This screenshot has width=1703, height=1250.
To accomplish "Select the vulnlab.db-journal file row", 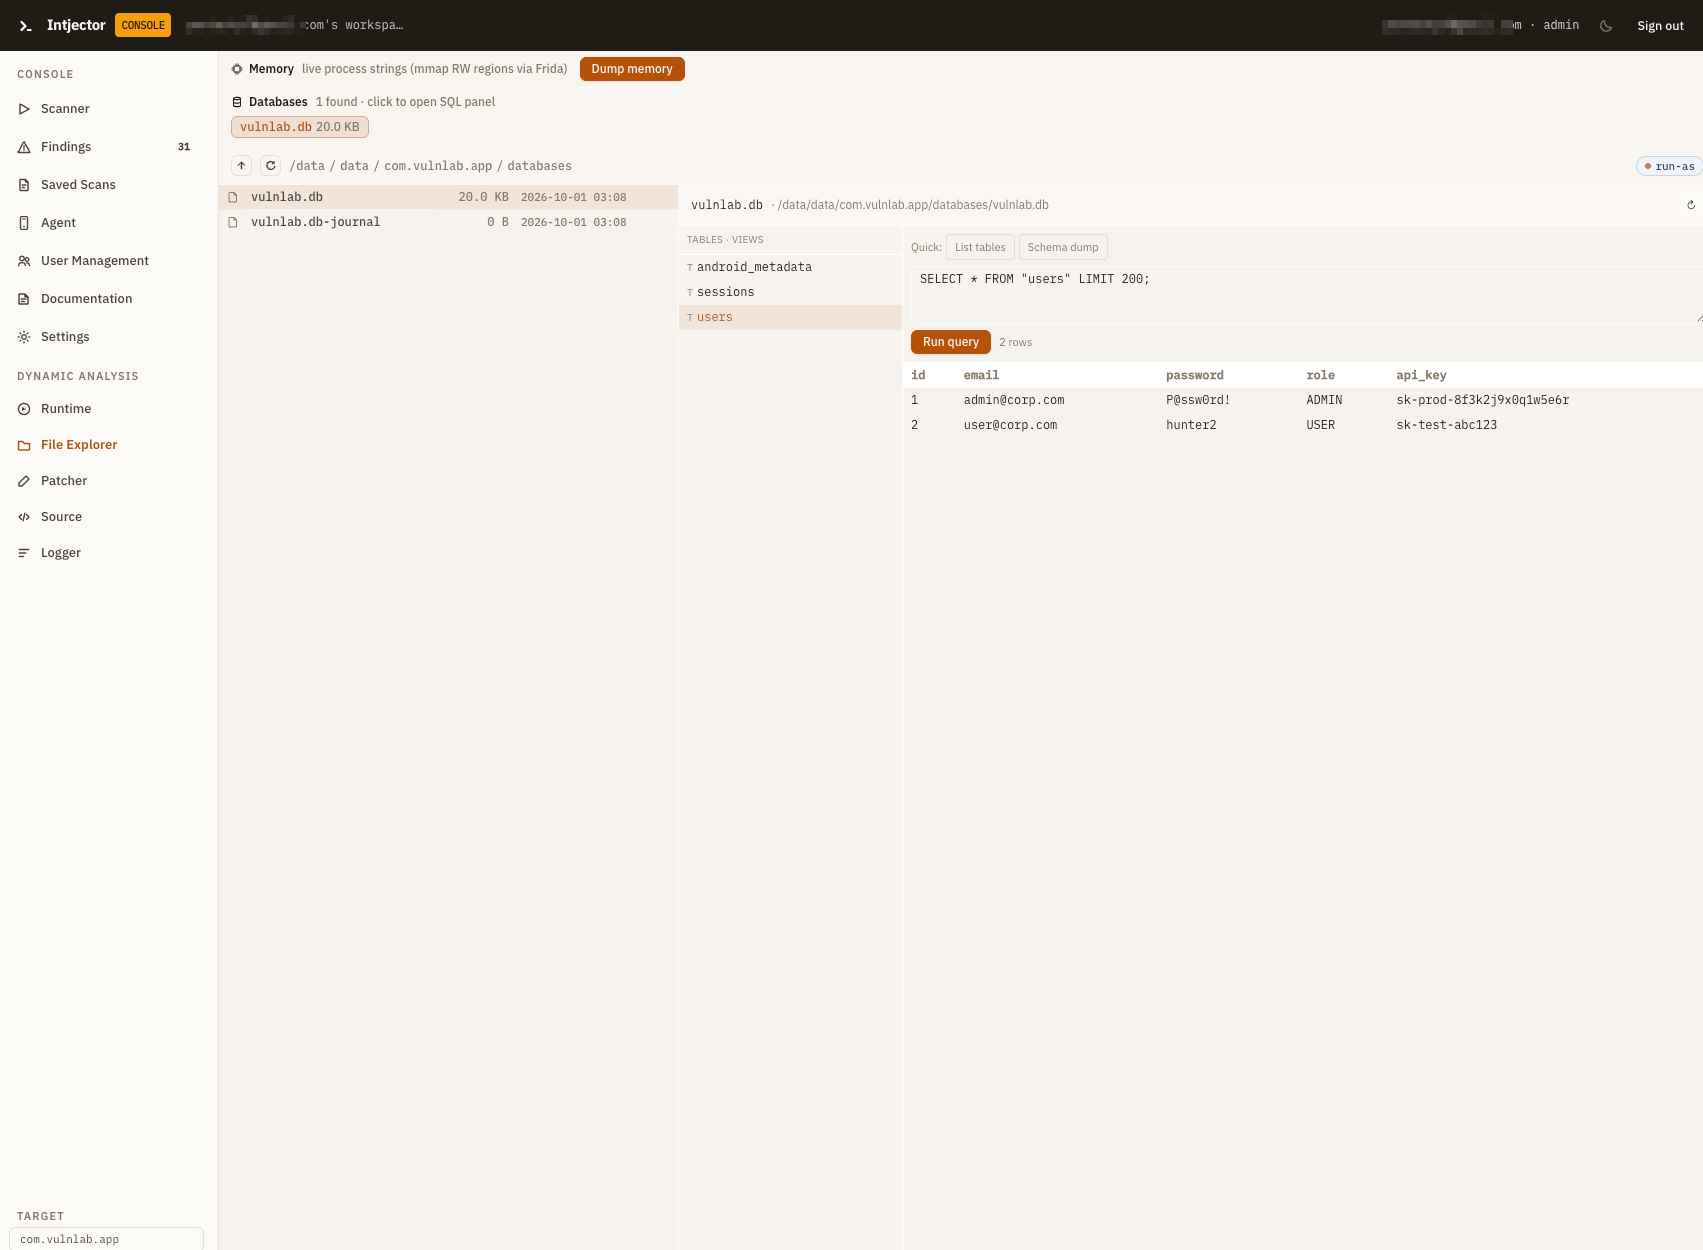I will [448, 222].
